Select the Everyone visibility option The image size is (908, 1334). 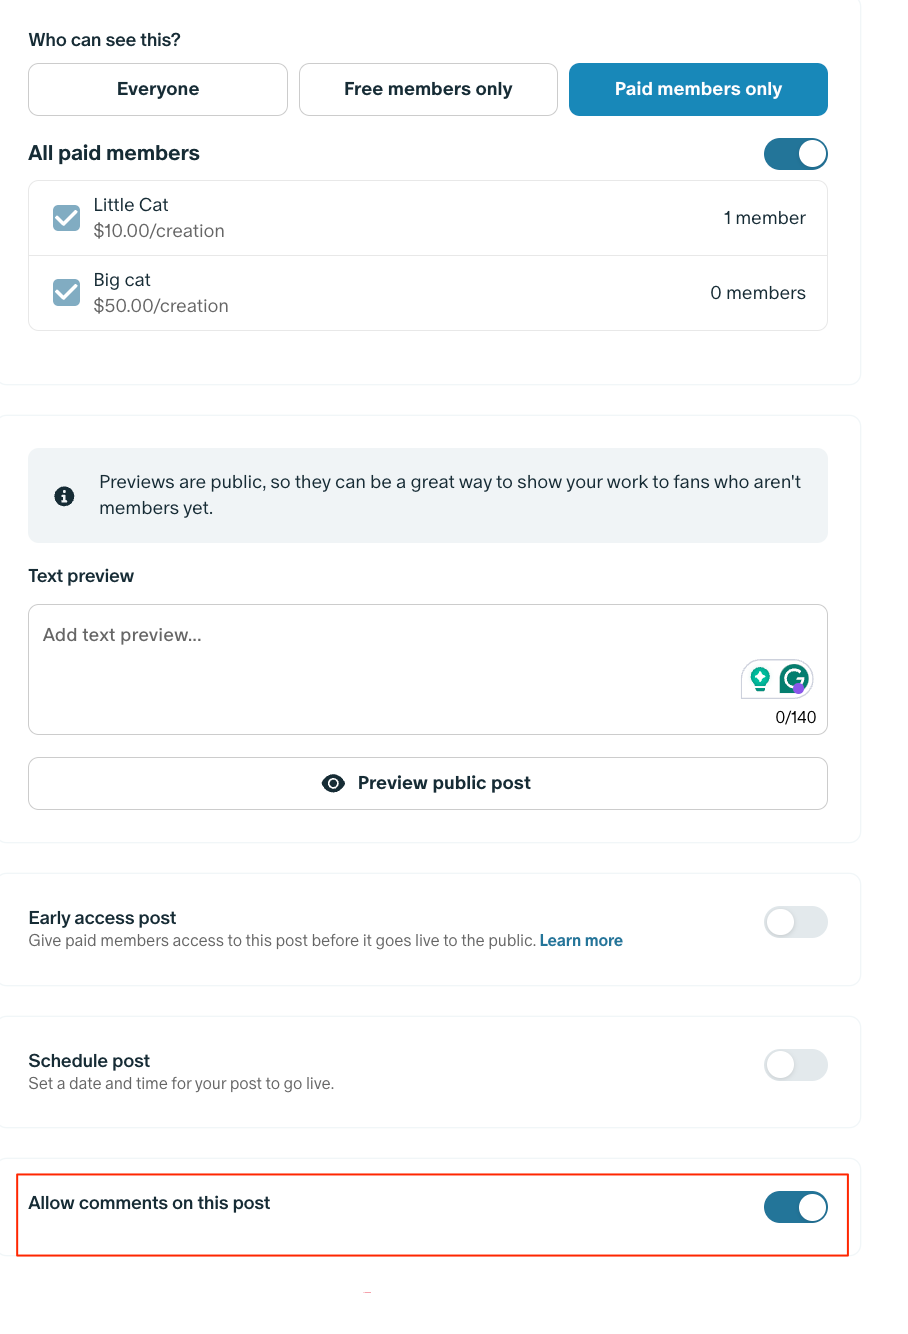tap(157, 89)
